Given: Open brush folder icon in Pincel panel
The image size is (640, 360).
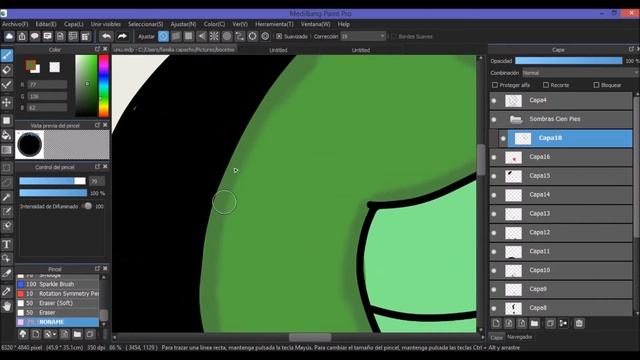Looking at the screenshot, I should coord(77,334).
